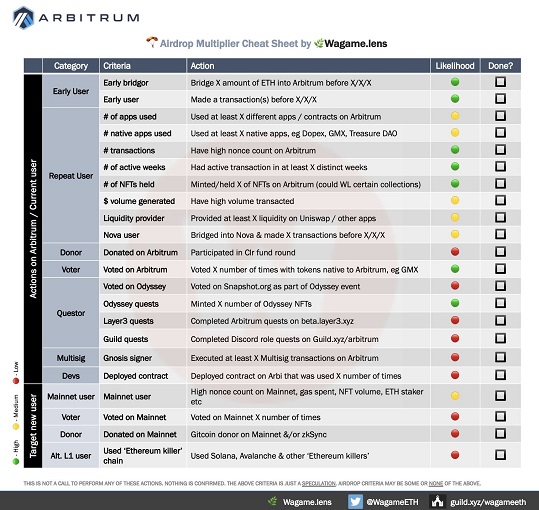Viewport: 539px width, 510px height.
Task: Click green dot for # of active weeks
Action: click(x=455, y=167)
